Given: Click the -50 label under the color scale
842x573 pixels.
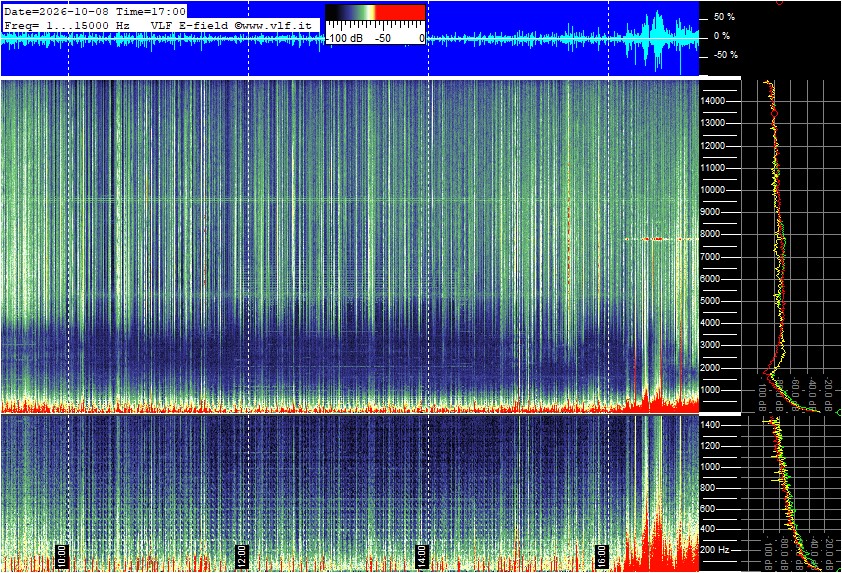Looking at the screenshot, I should 382,38.
